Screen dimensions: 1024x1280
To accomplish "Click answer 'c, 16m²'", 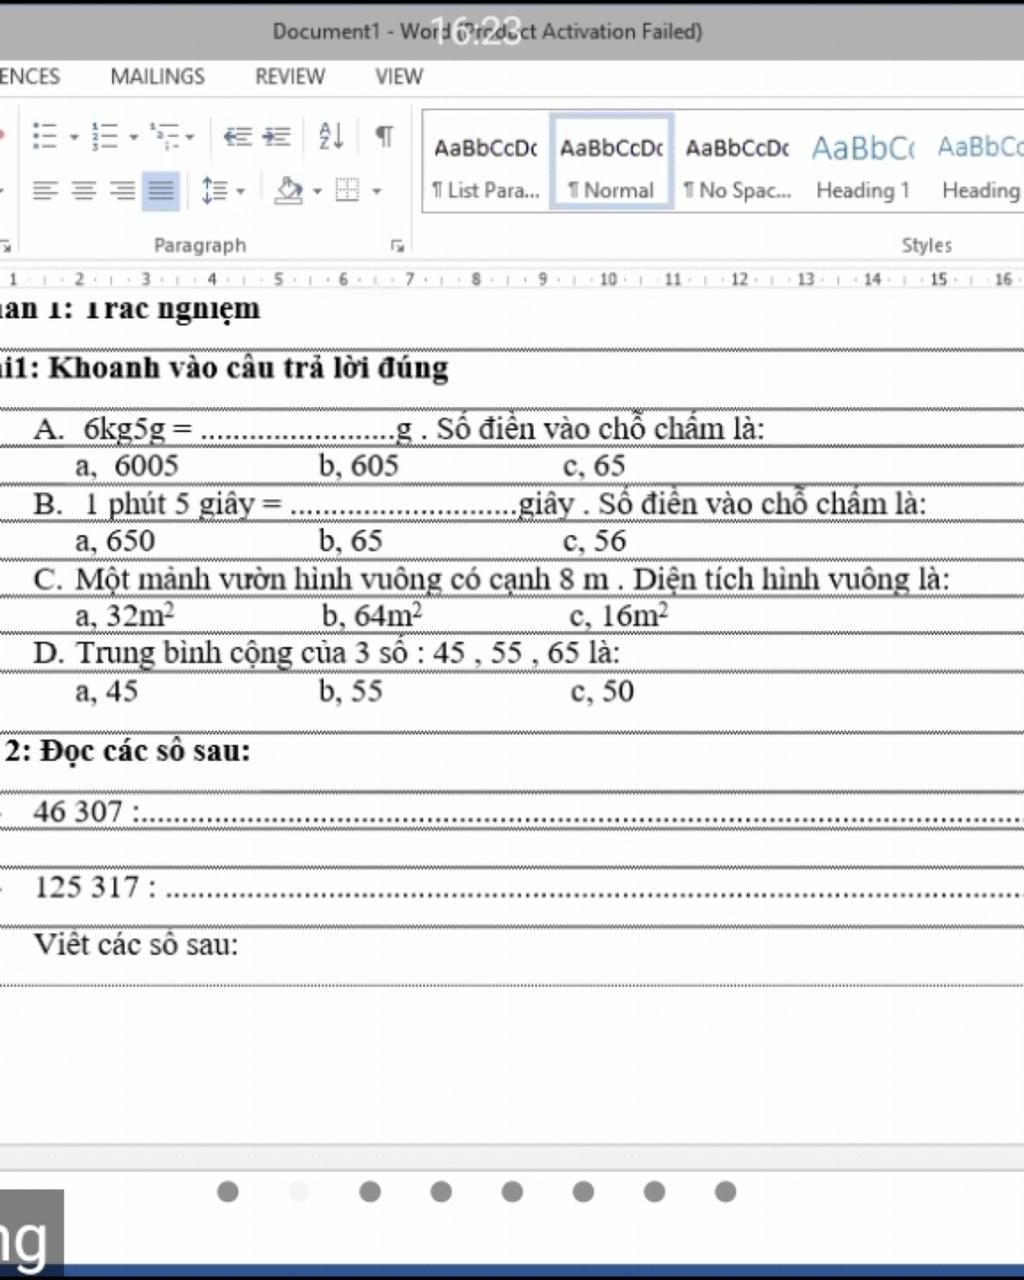I will 619,615.
